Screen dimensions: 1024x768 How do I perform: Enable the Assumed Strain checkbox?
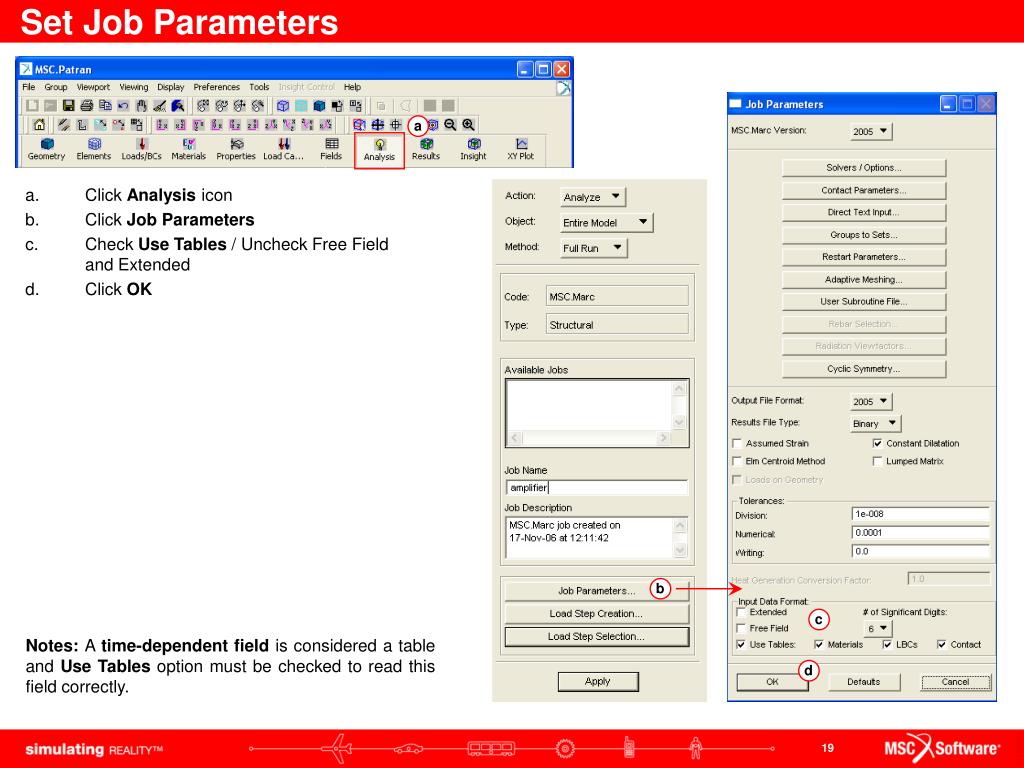point(737,443)
